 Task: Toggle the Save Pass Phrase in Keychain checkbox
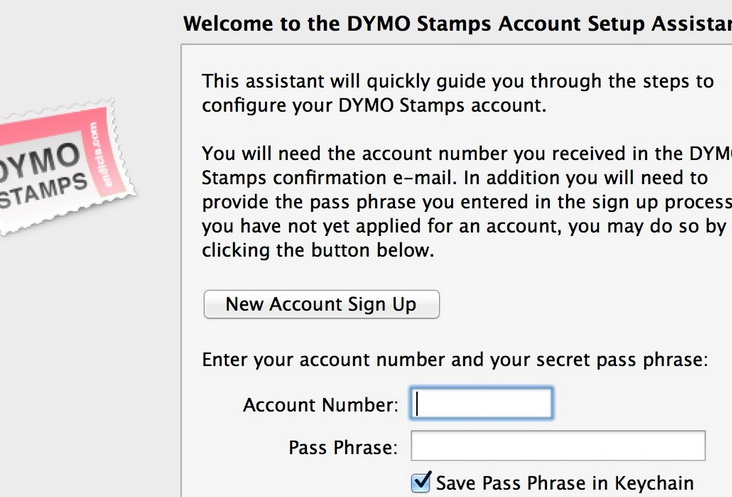[422, 483]
